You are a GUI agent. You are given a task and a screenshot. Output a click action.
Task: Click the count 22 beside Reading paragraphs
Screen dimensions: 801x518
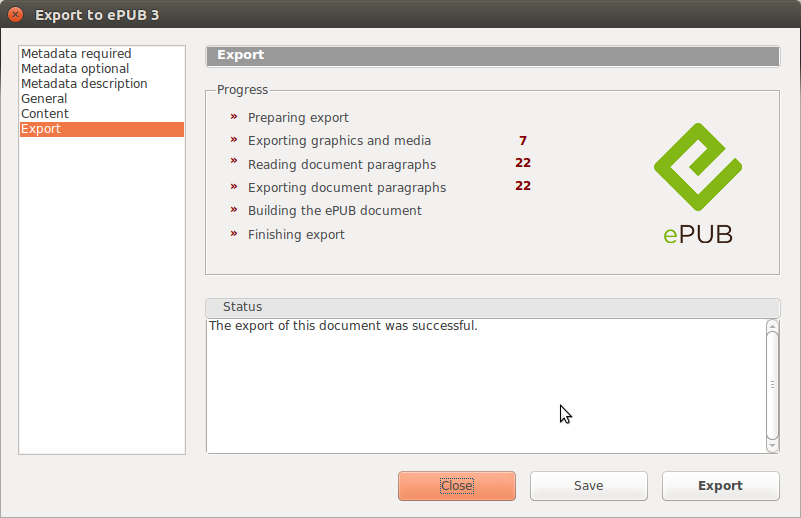[523, 162]
